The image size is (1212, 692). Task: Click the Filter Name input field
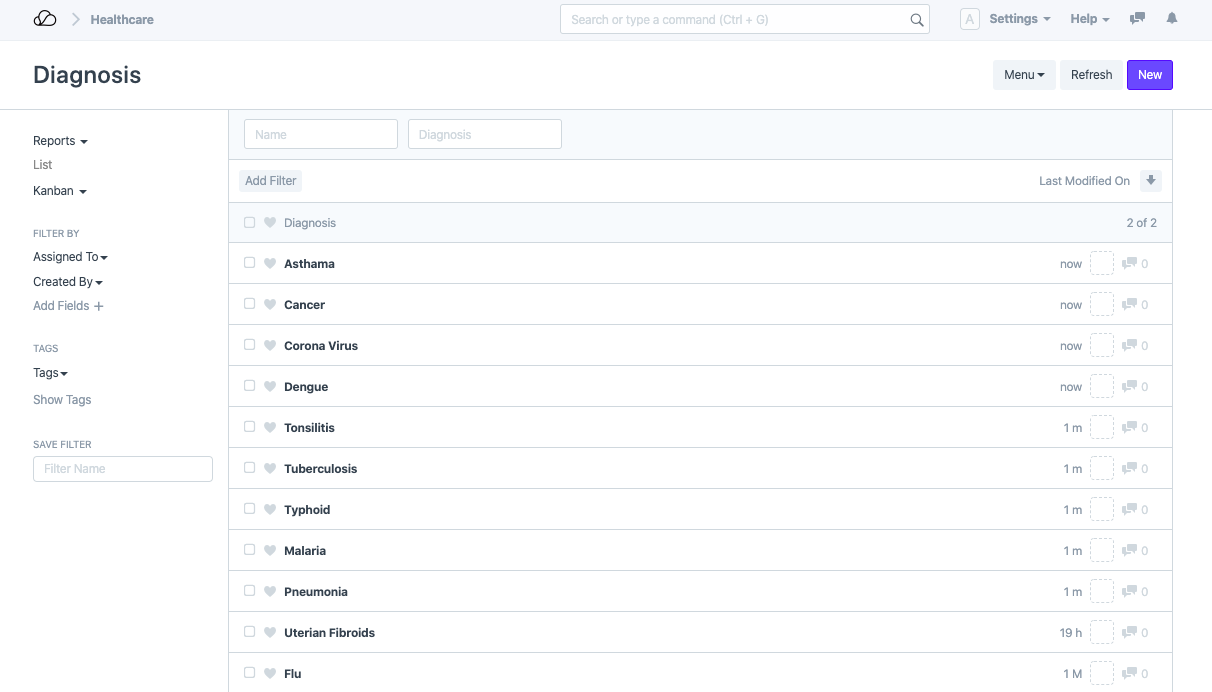(x=123, y=469)
